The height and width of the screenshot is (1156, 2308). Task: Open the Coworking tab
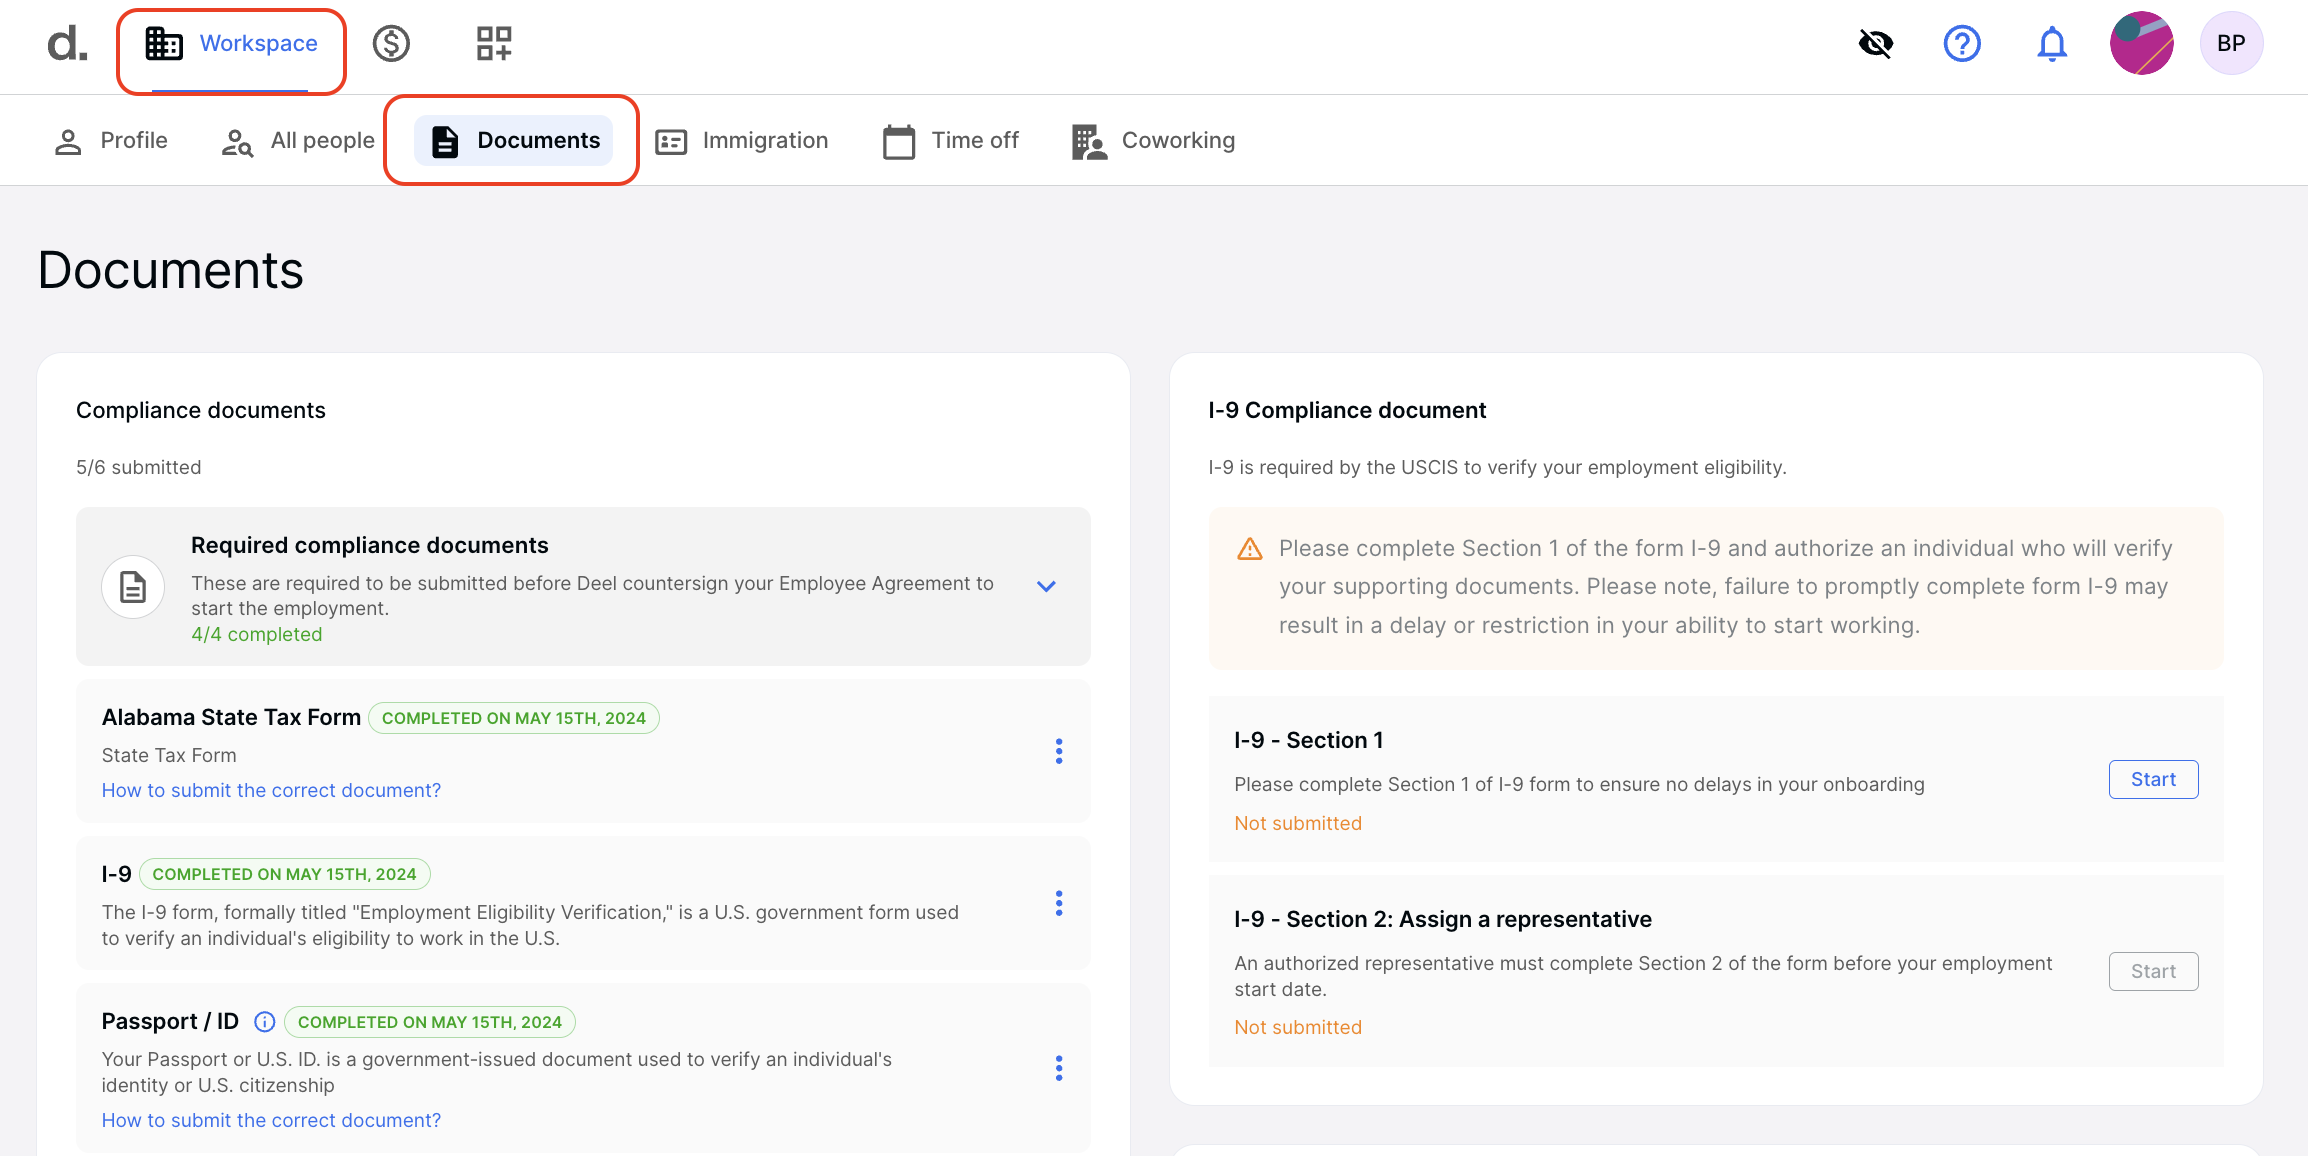click(x=1153, y=141)
